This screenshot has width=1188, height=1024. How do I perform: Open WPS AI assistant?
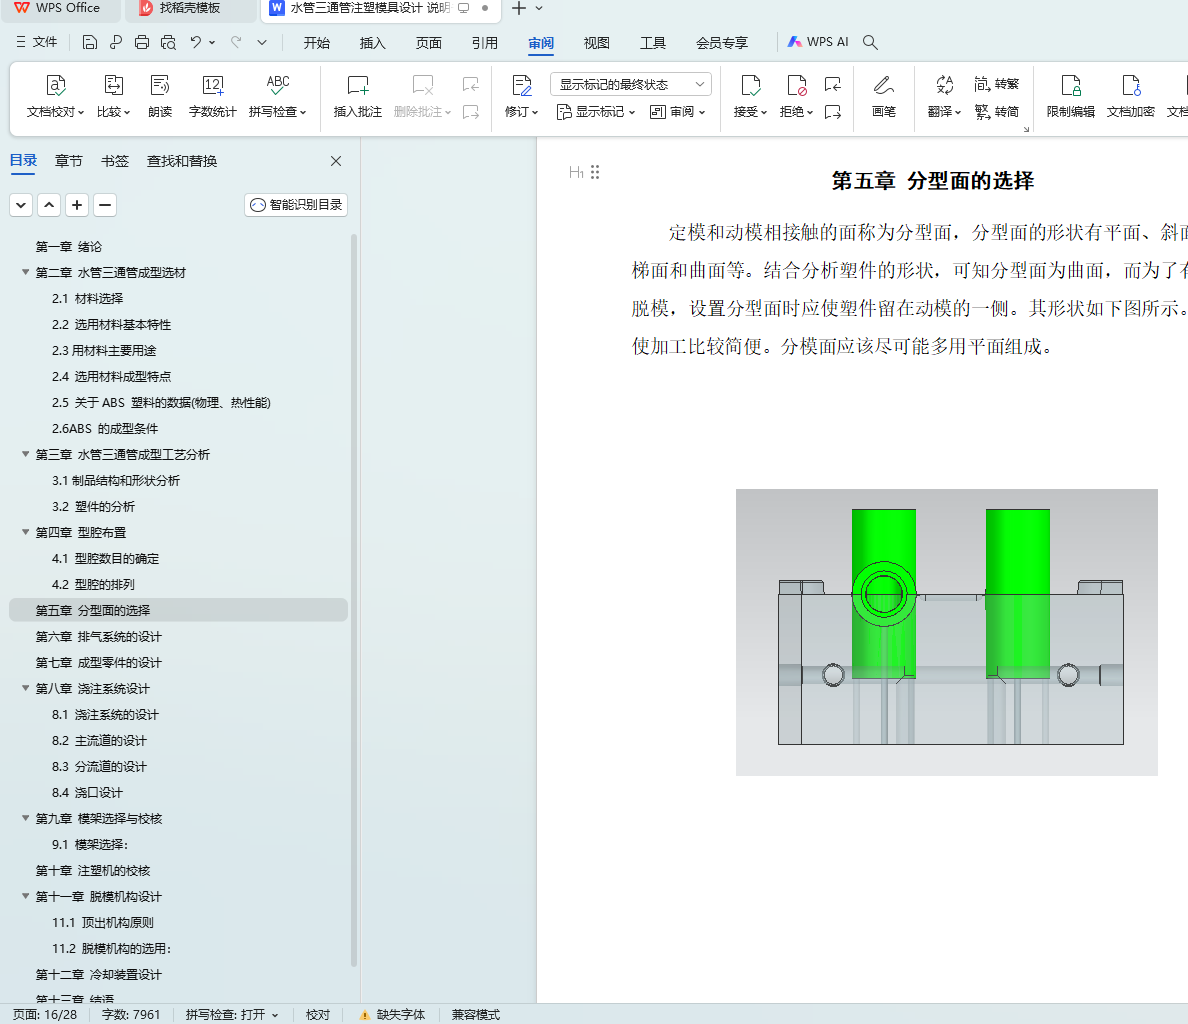(x=818, y=42)
